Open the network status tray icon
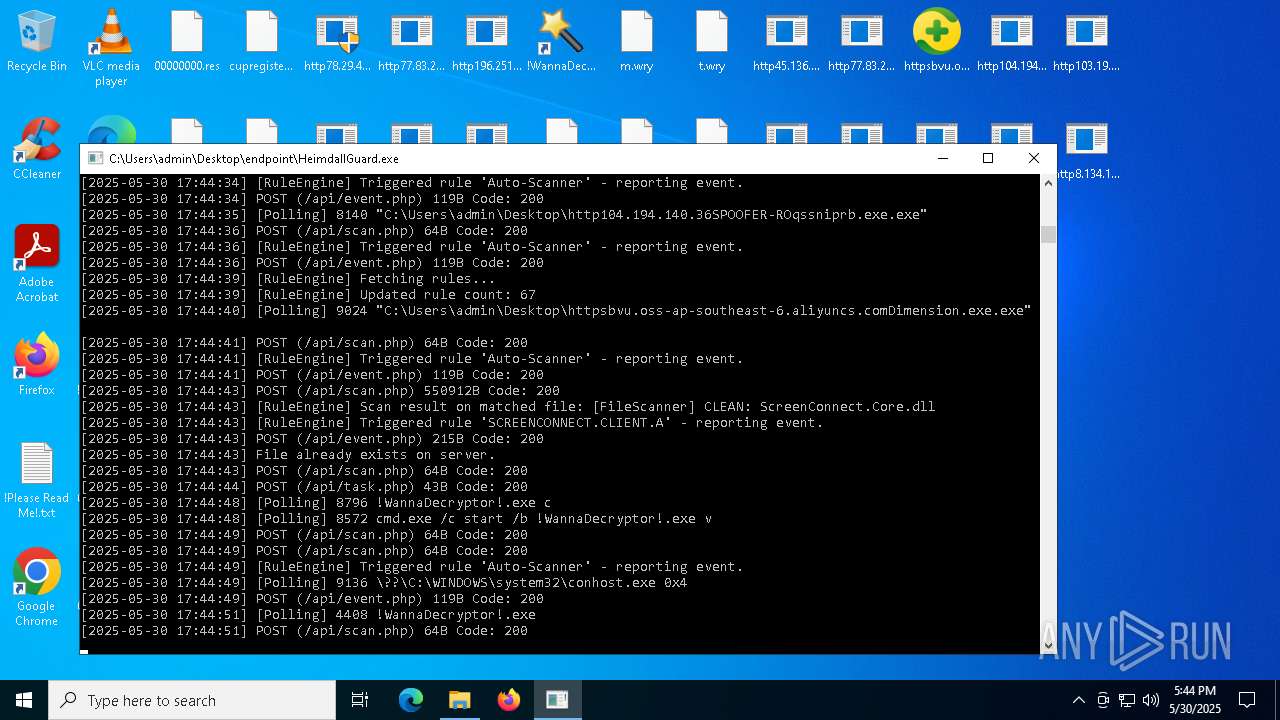The height and width of the screenshot is (720, 1280). tap(1127, 700)
